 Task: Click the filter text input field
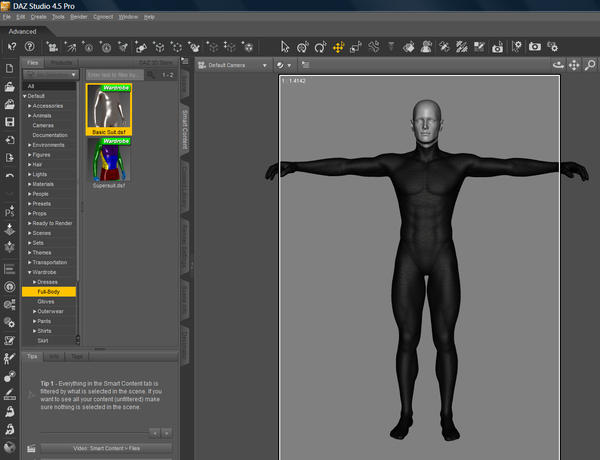point(115,75)
